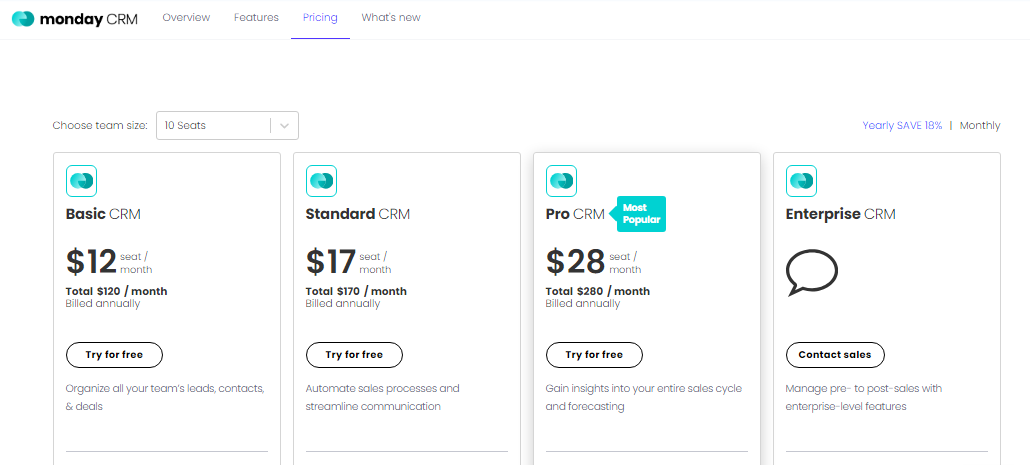Open the team size dropdown showing 10 Seats

point(227,125)
